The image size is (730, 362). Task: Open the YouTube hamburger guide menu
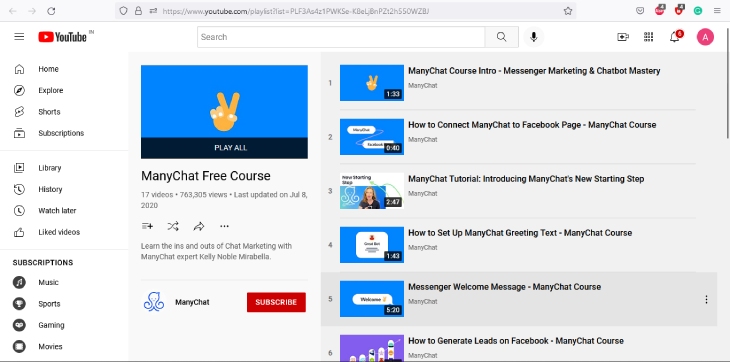coord(19,37)
